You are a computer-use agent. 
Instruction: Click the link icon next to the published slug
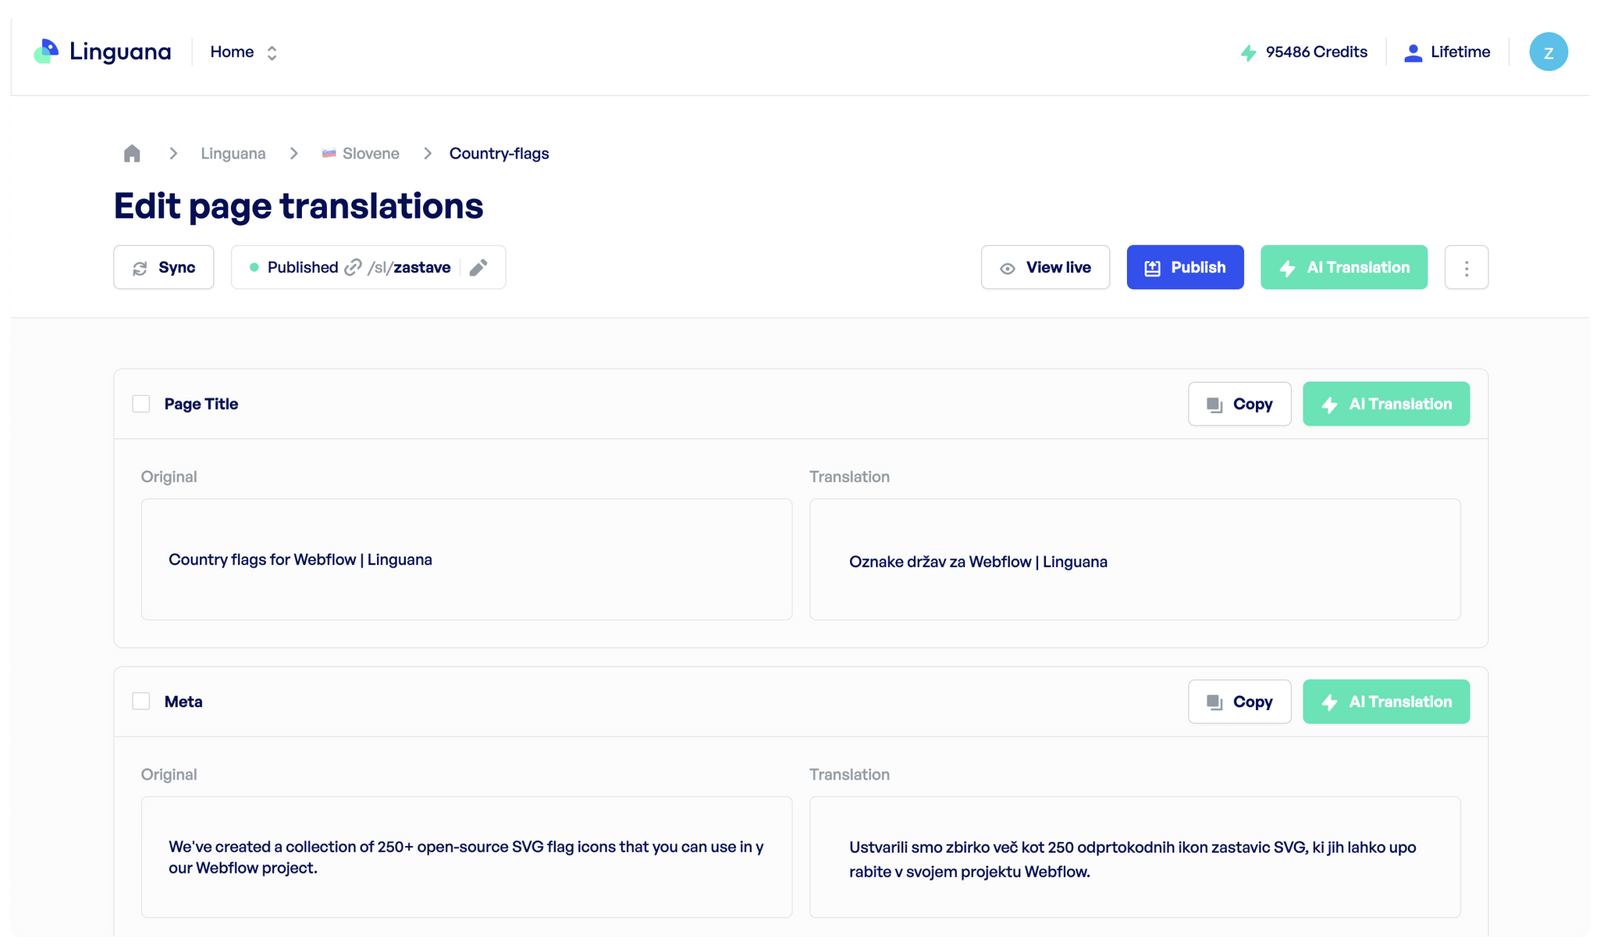point(353,267)
